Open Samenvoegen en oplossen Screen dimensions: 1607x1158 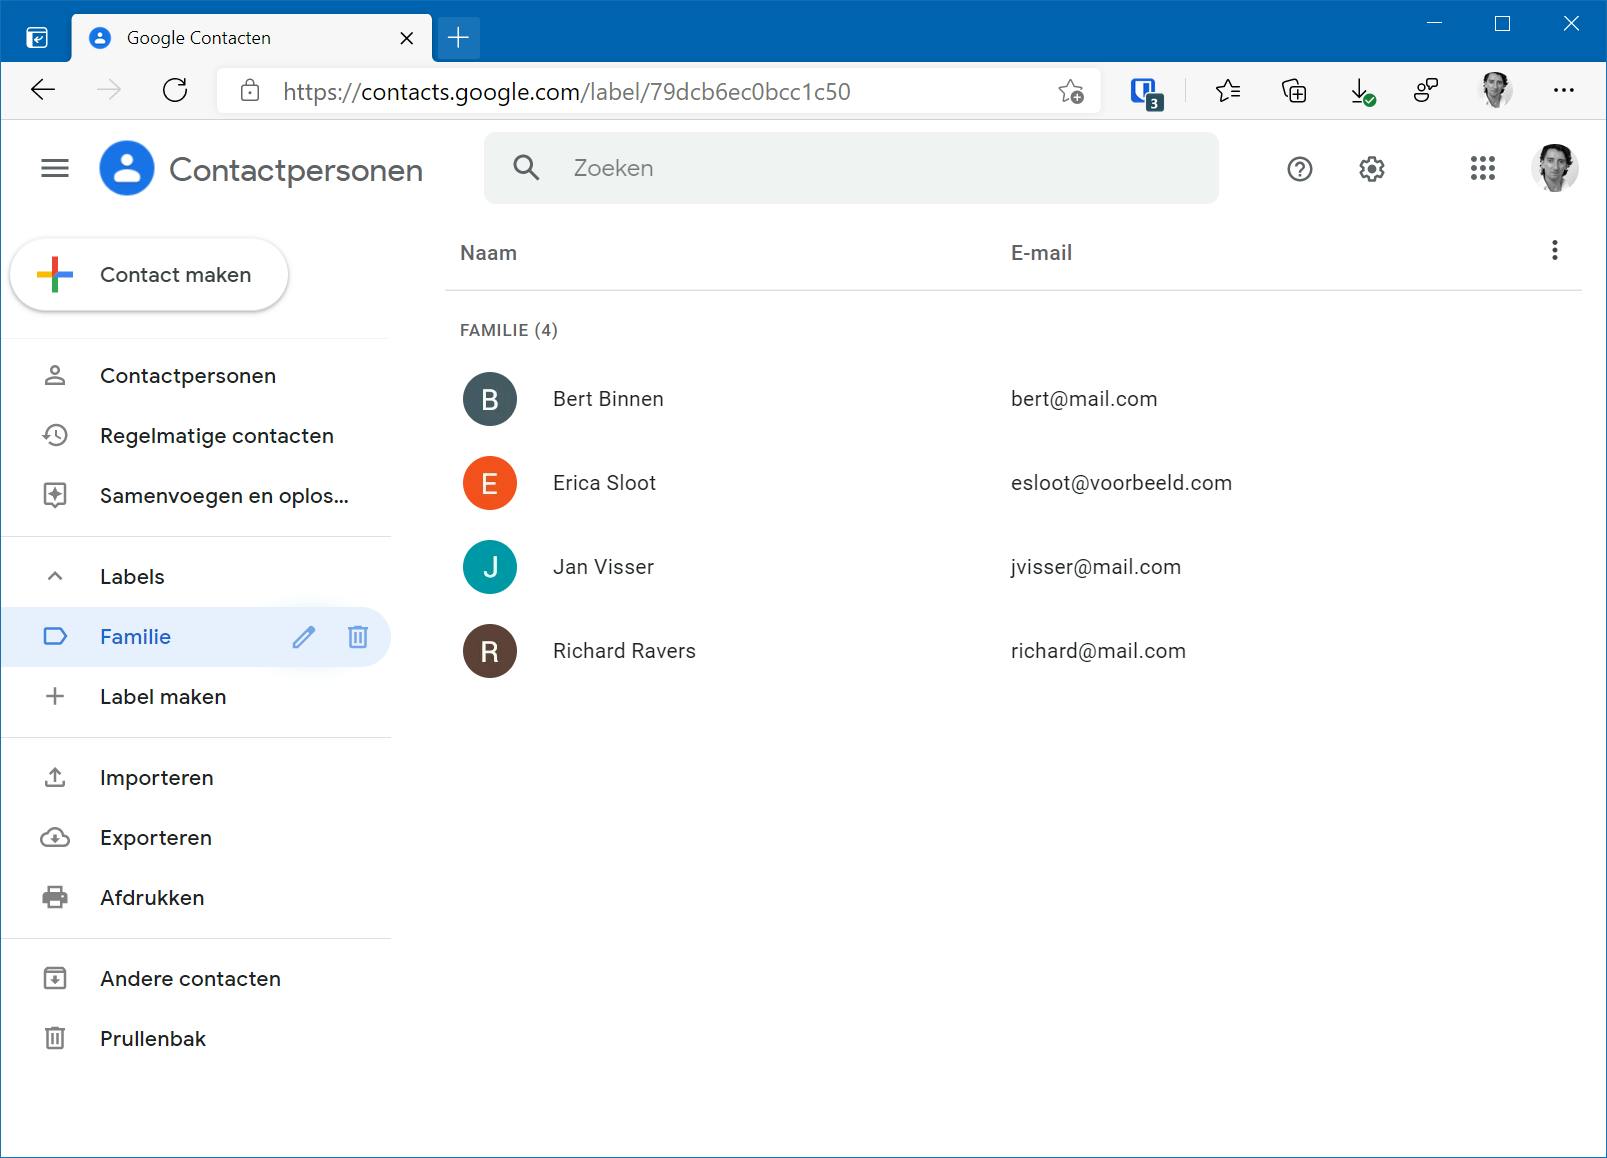tap(223, 496)
